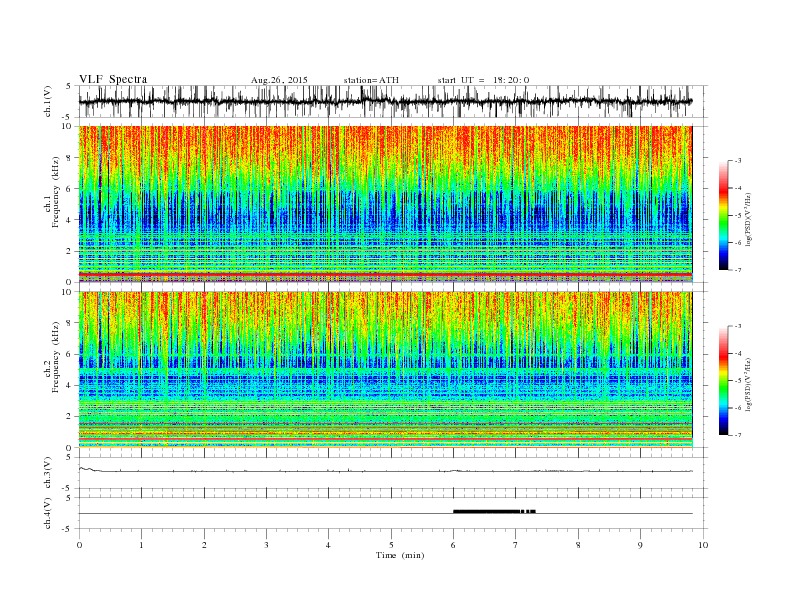
Task: Click the "Time (min)" x-axis label
Action: (x=400, y=555)
